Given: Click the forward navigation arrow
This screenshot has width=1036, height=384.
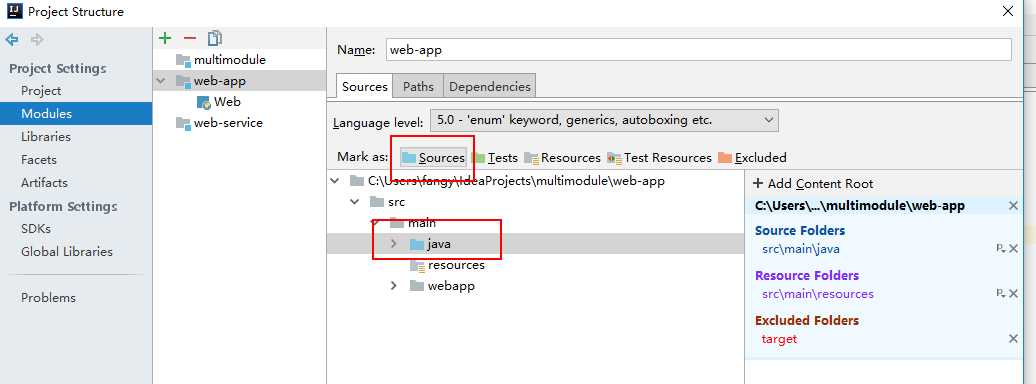Looking at the screenshot, I should [37, 40].
